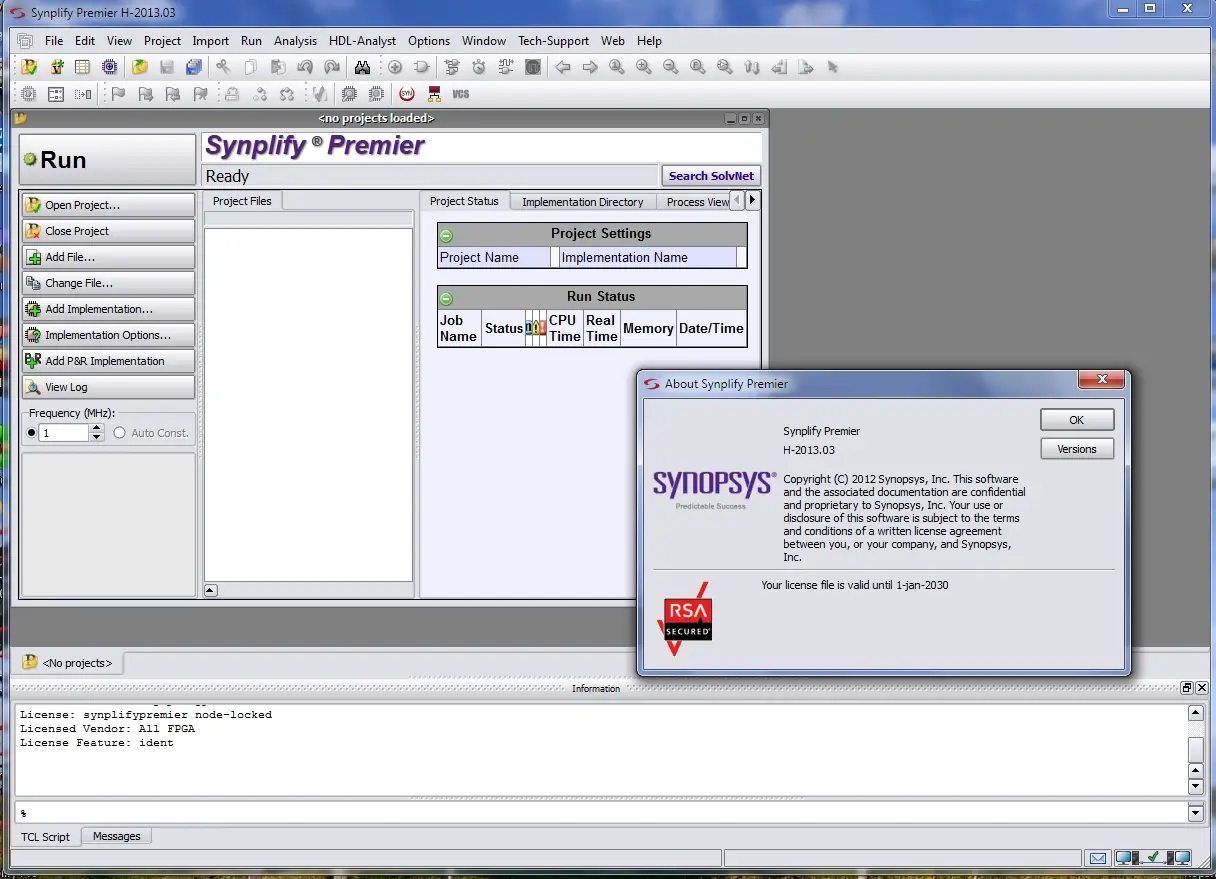Select the Project Files tab
This screenshot has height=879, width=1216.
(242, 201)
